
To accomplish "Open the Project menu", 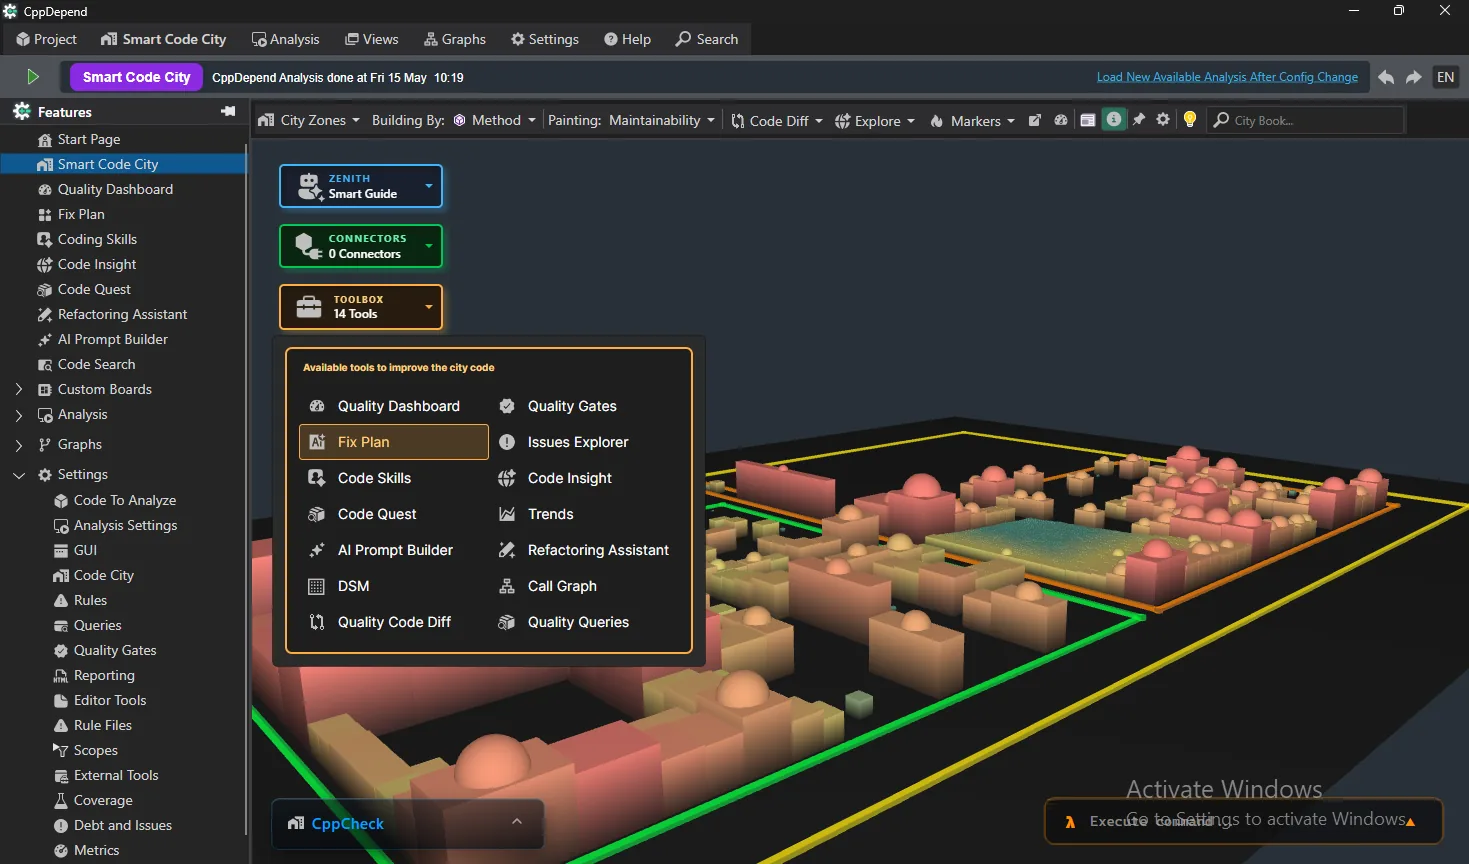I will coord(46,39).
